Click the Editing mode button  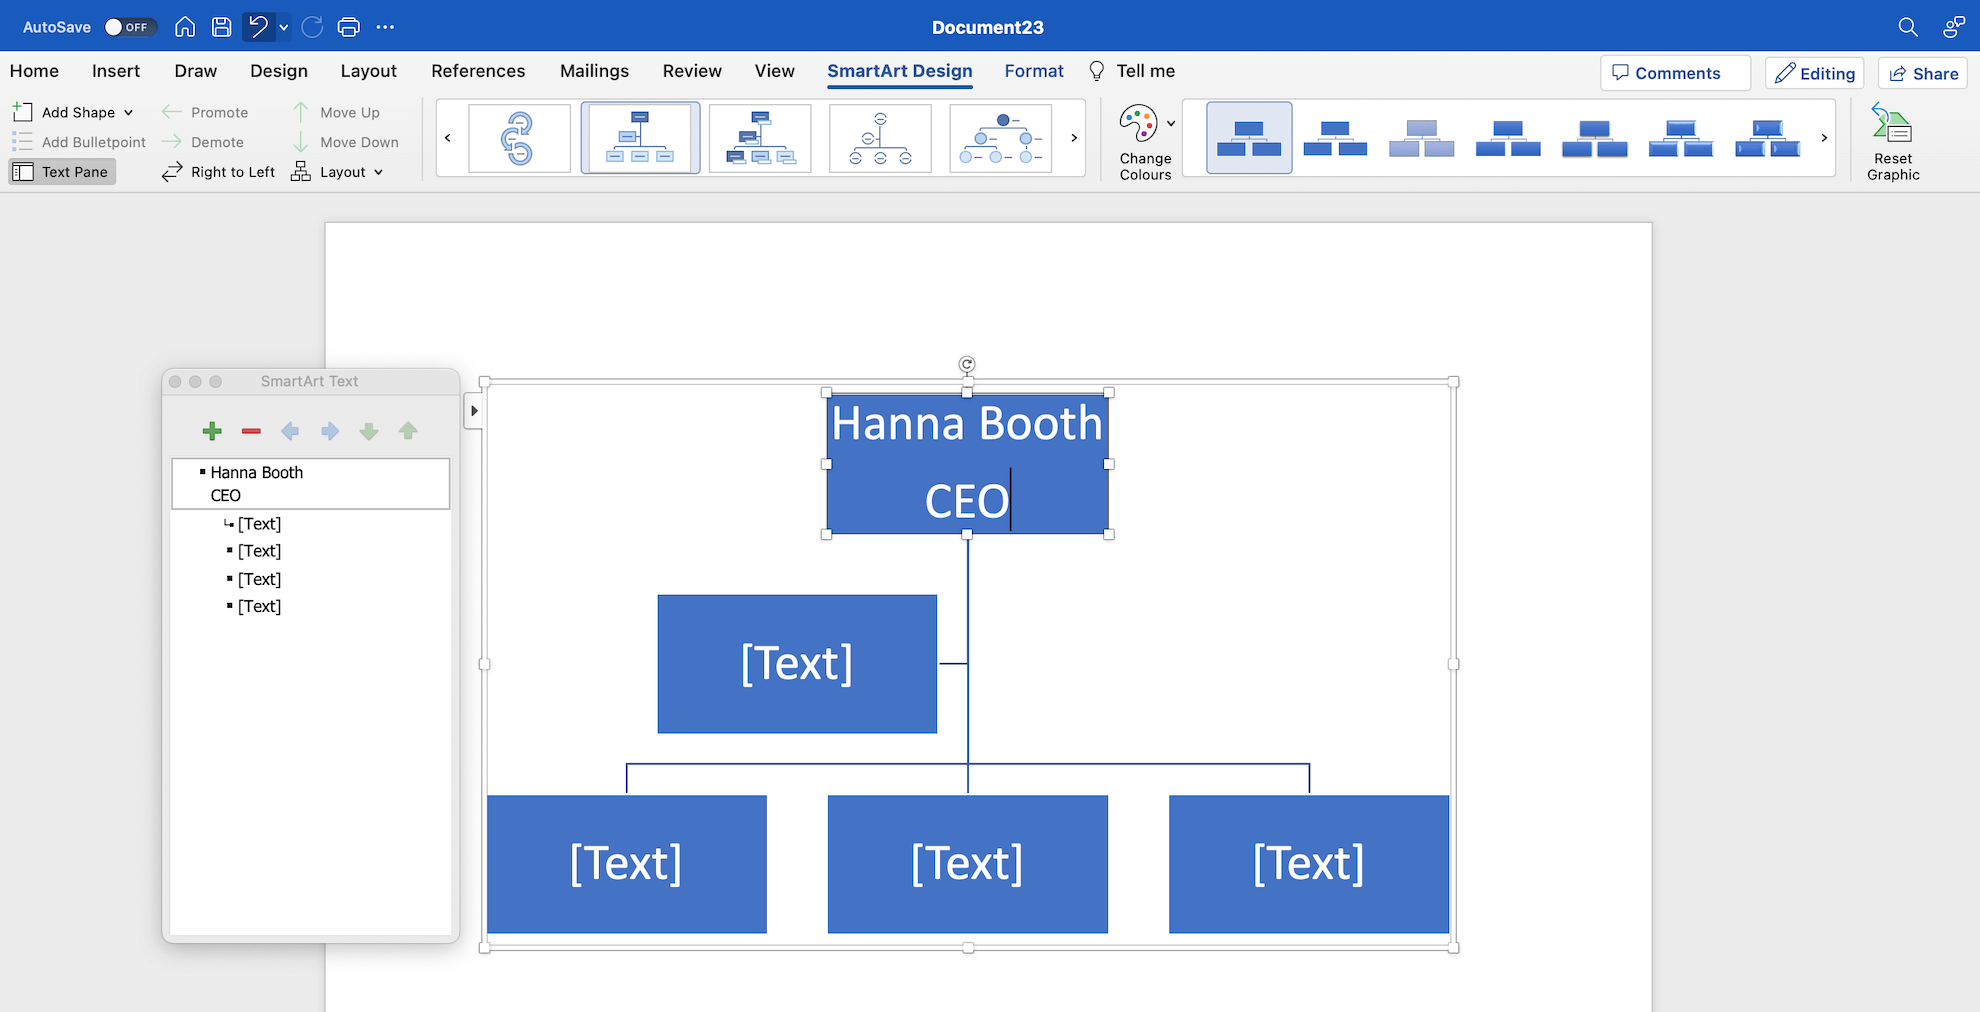coord(1815,73)
